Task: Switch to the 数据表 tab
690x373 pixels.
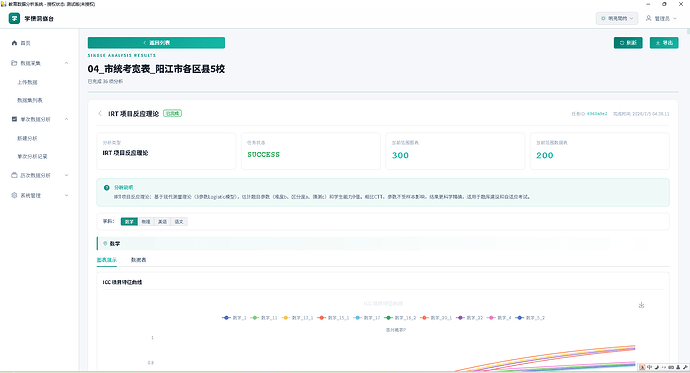Action: (139, 260)
